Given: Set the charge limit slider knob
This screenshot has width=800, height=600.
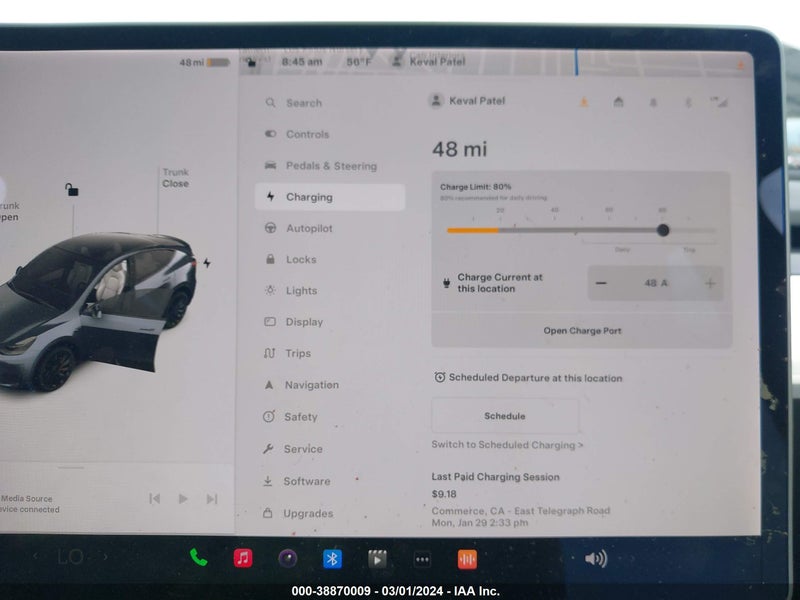Looking at the screenshot, I should point(663,230).
